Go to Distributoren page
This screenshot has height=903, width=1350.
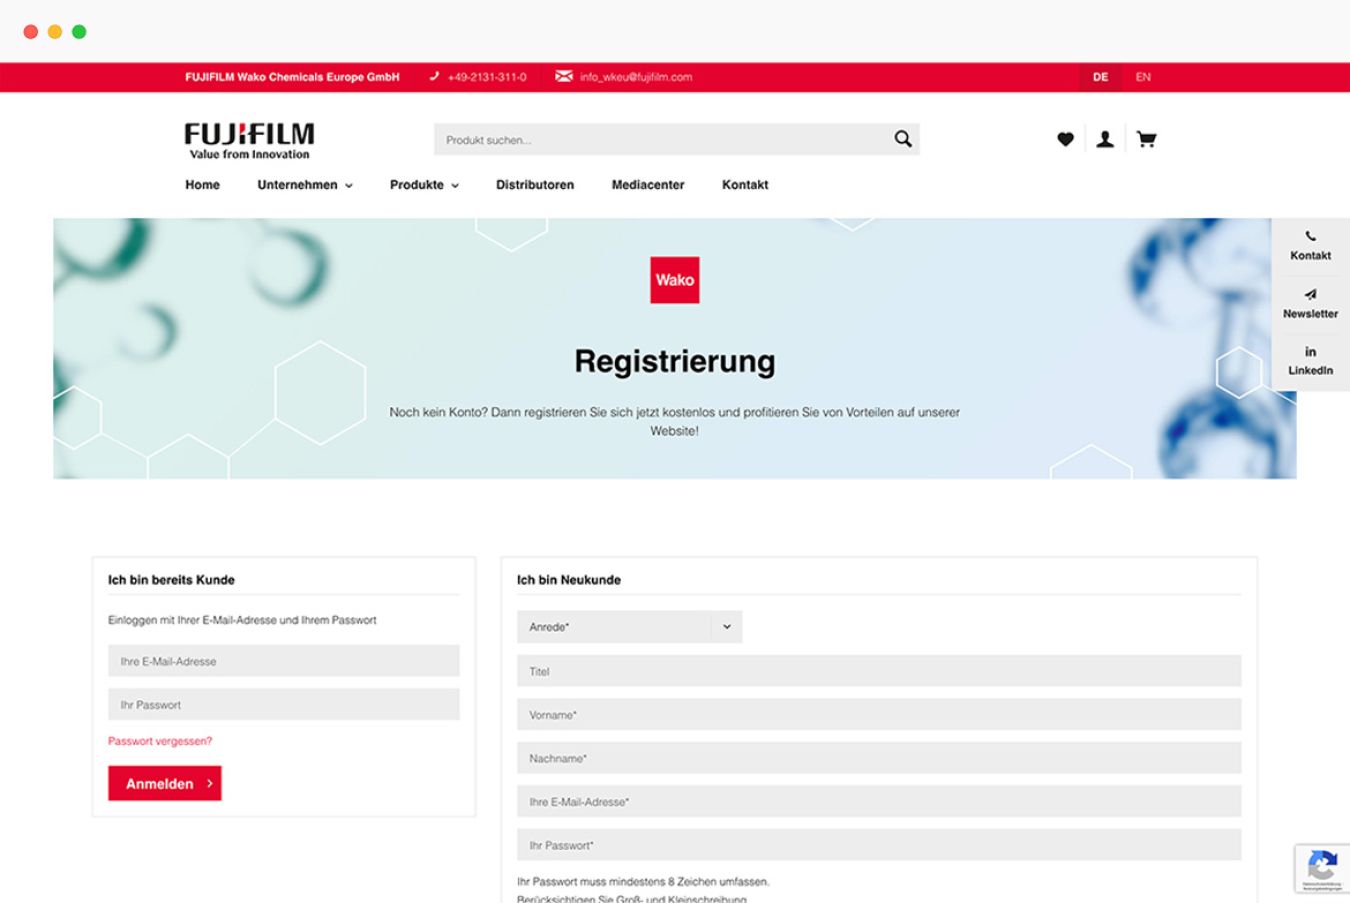[535, 185]
